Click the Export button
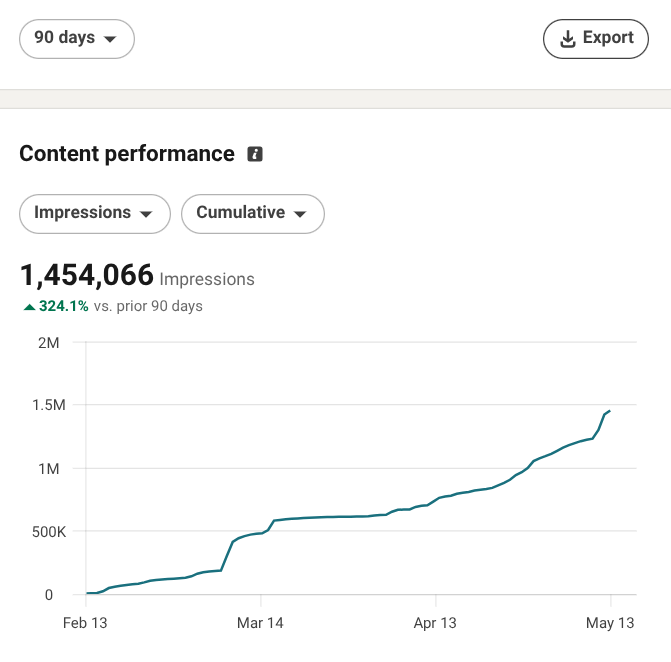Screen dimensions: 671x662 (596, 39)
